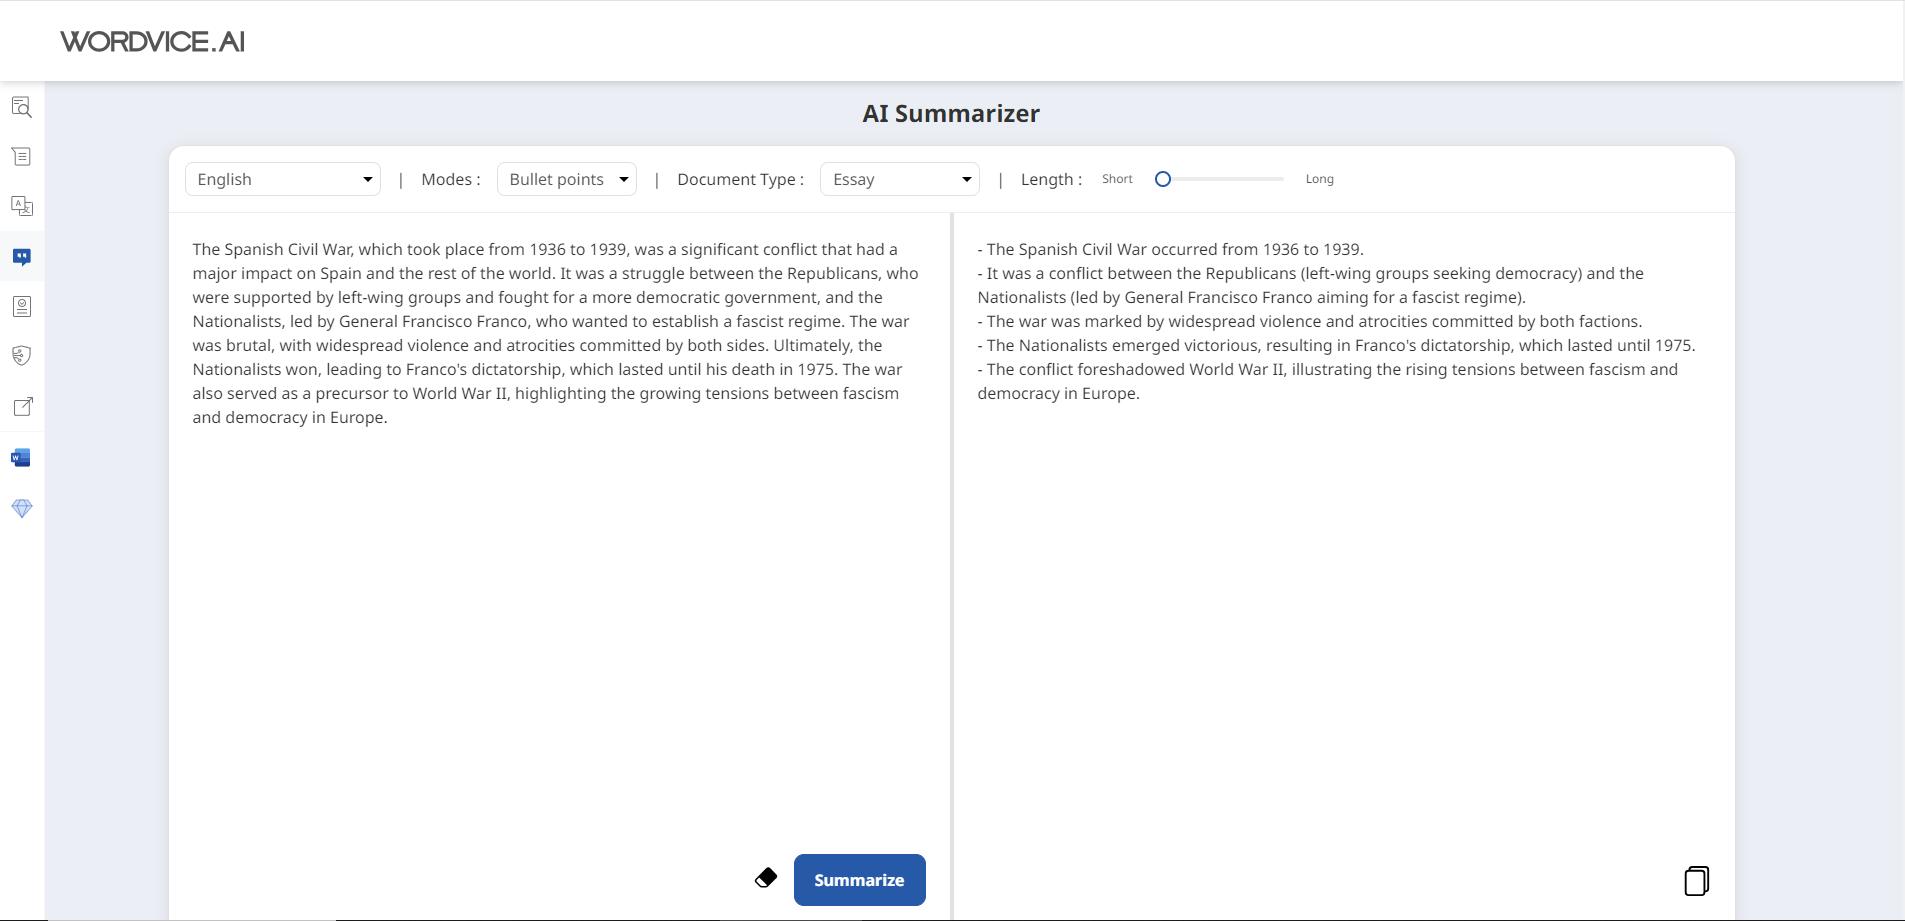The image size is (1905, 921).
Task: Open the Essay document type dropdown
Action: [899, 179]
